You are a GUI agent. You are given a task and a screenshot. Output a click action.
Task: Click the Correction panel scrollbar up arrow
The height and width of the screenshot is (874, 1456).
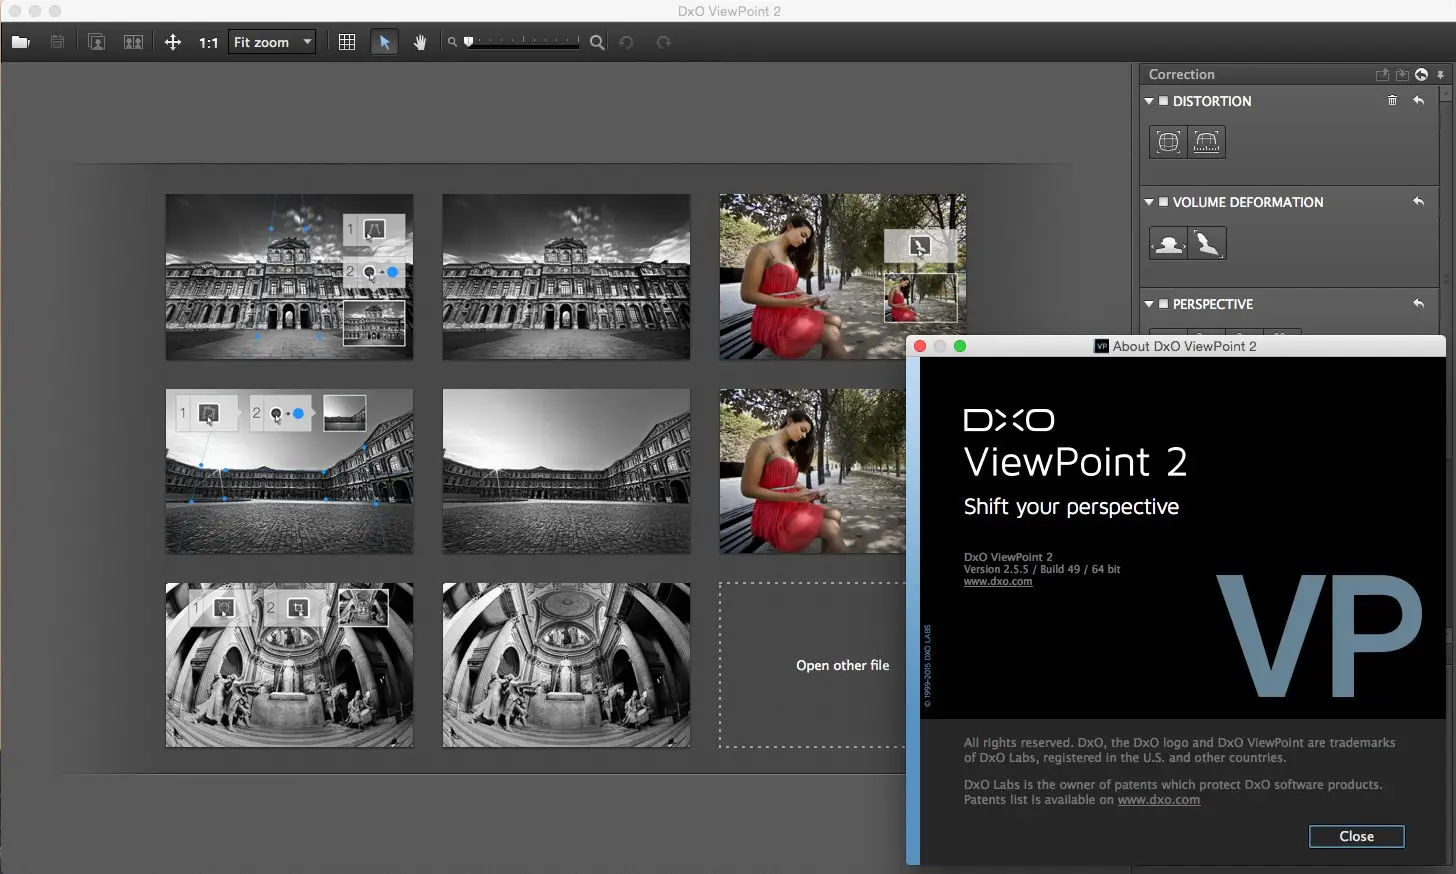pyautogui.click(x=1444, y=94)
